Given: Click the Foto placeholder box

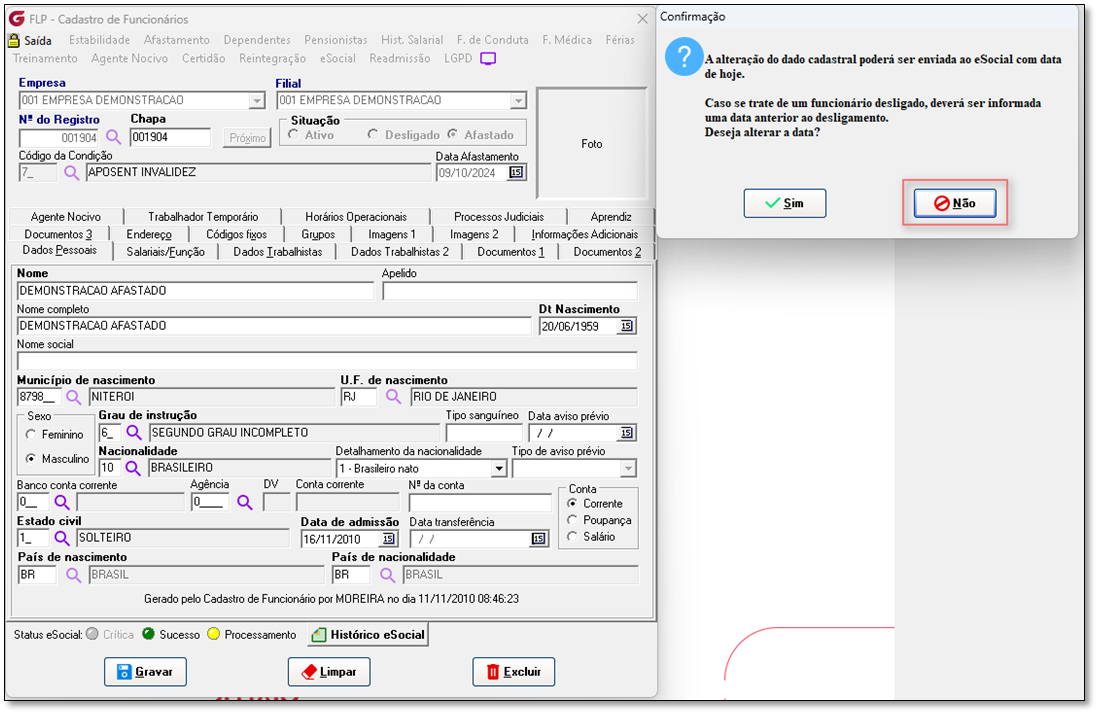Looking at the screenshot, I should tap(592, 143).
